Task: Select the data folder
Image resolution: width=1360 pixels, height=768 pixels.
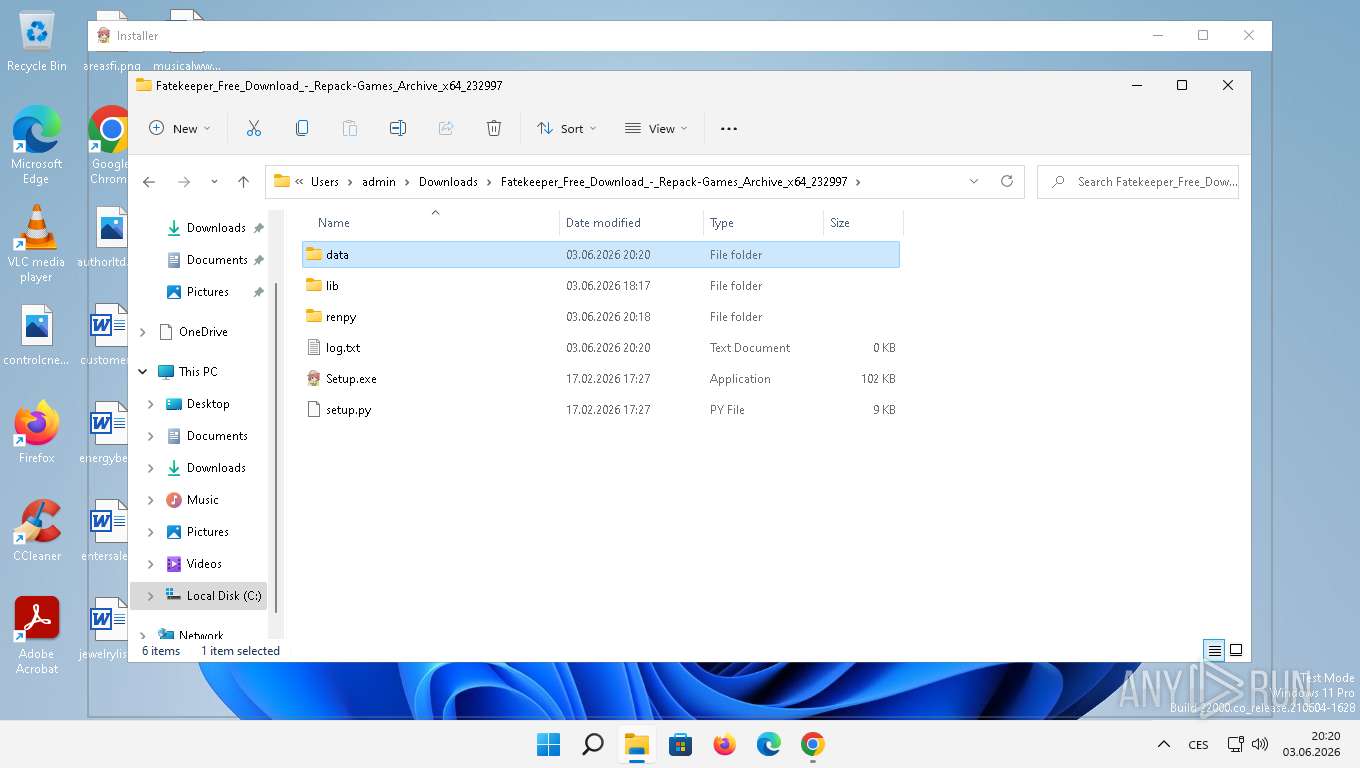Action: coord(601,255)
